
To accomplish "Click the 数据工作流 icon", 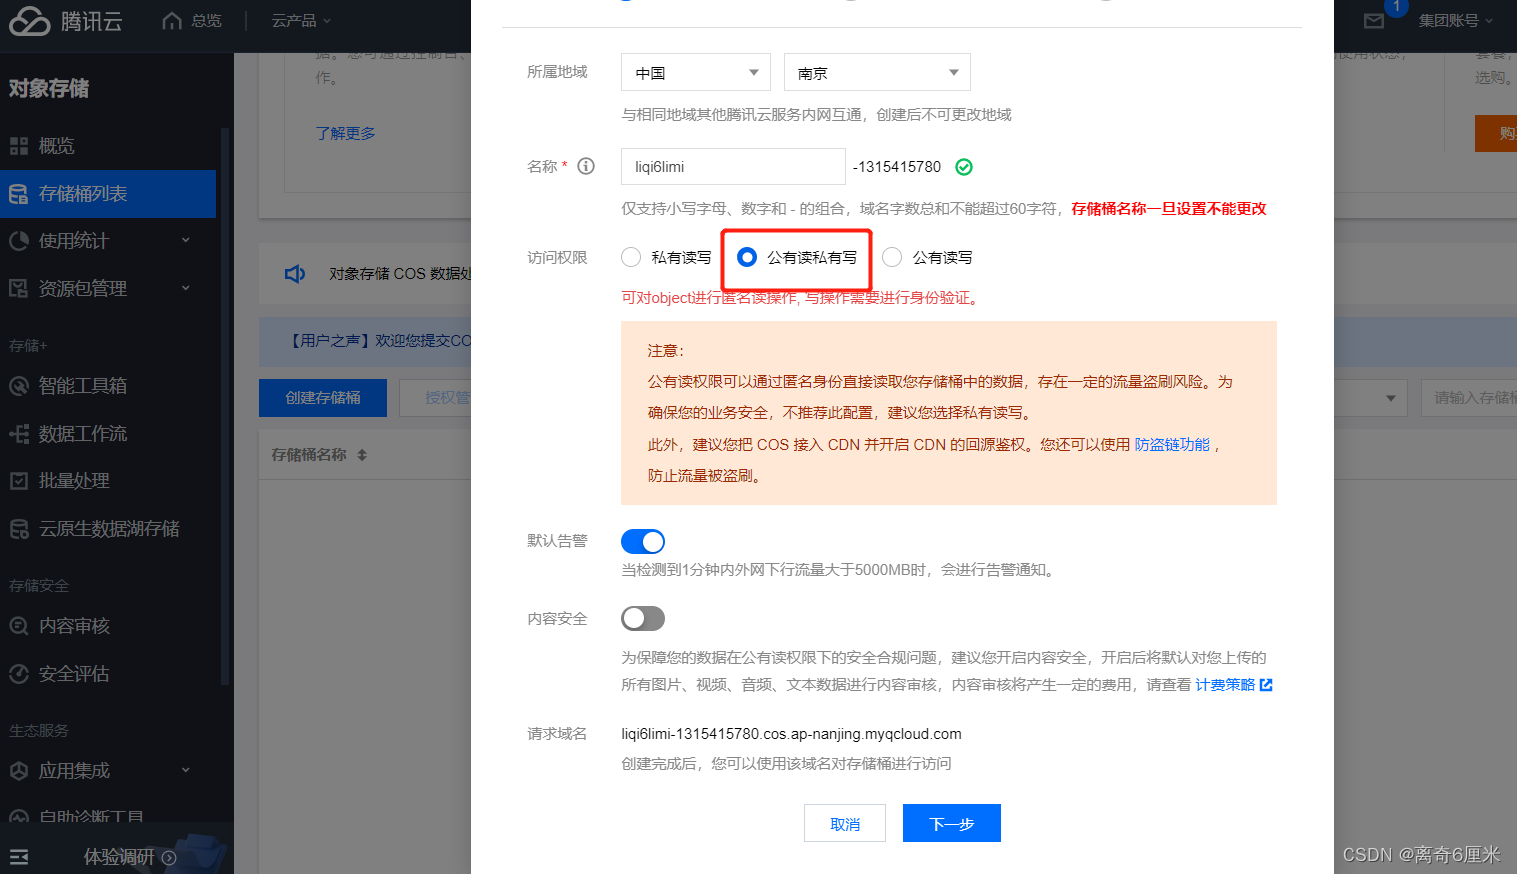I will tap(18, 434).
